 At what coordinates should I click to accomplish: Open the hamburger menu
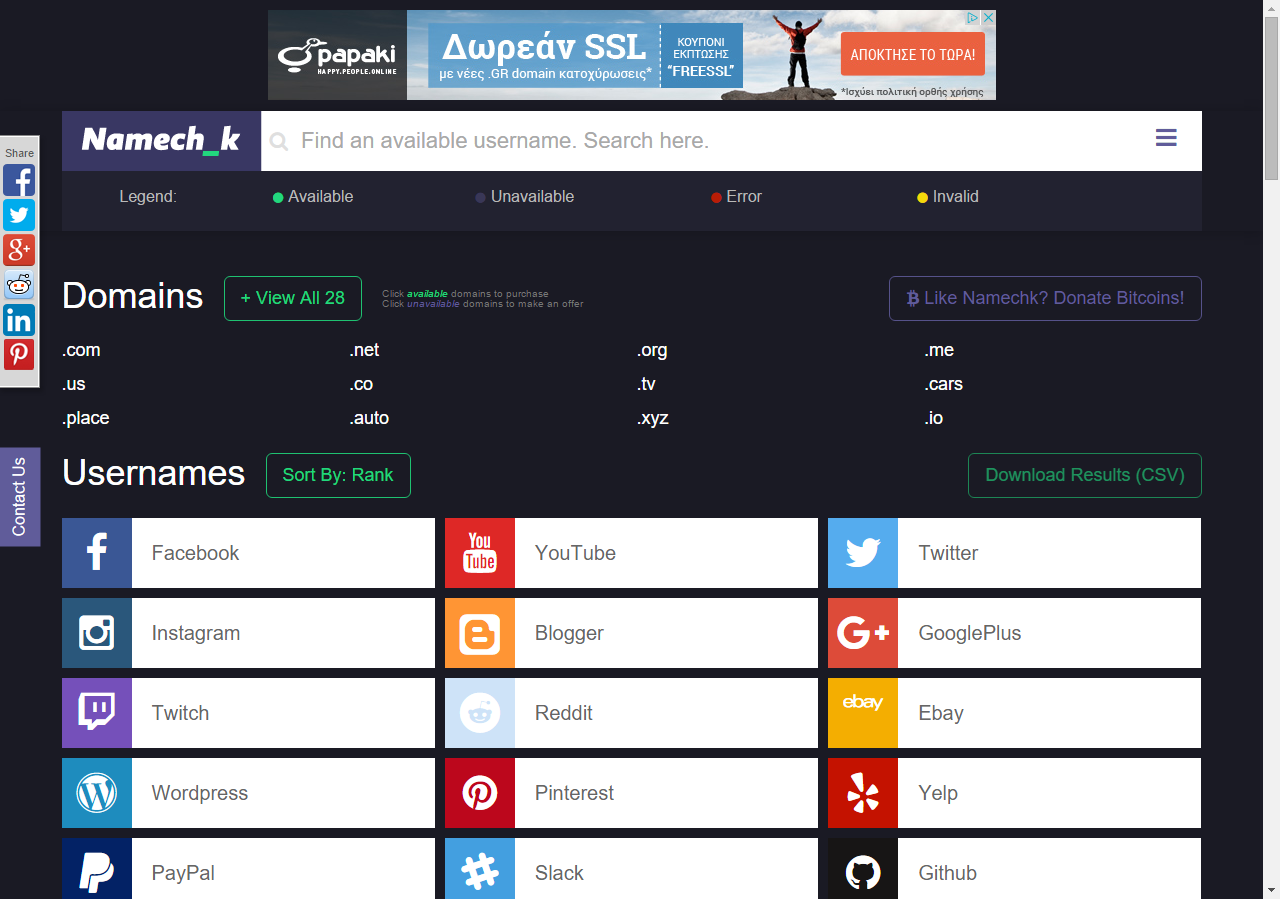tap(1166, 139)
